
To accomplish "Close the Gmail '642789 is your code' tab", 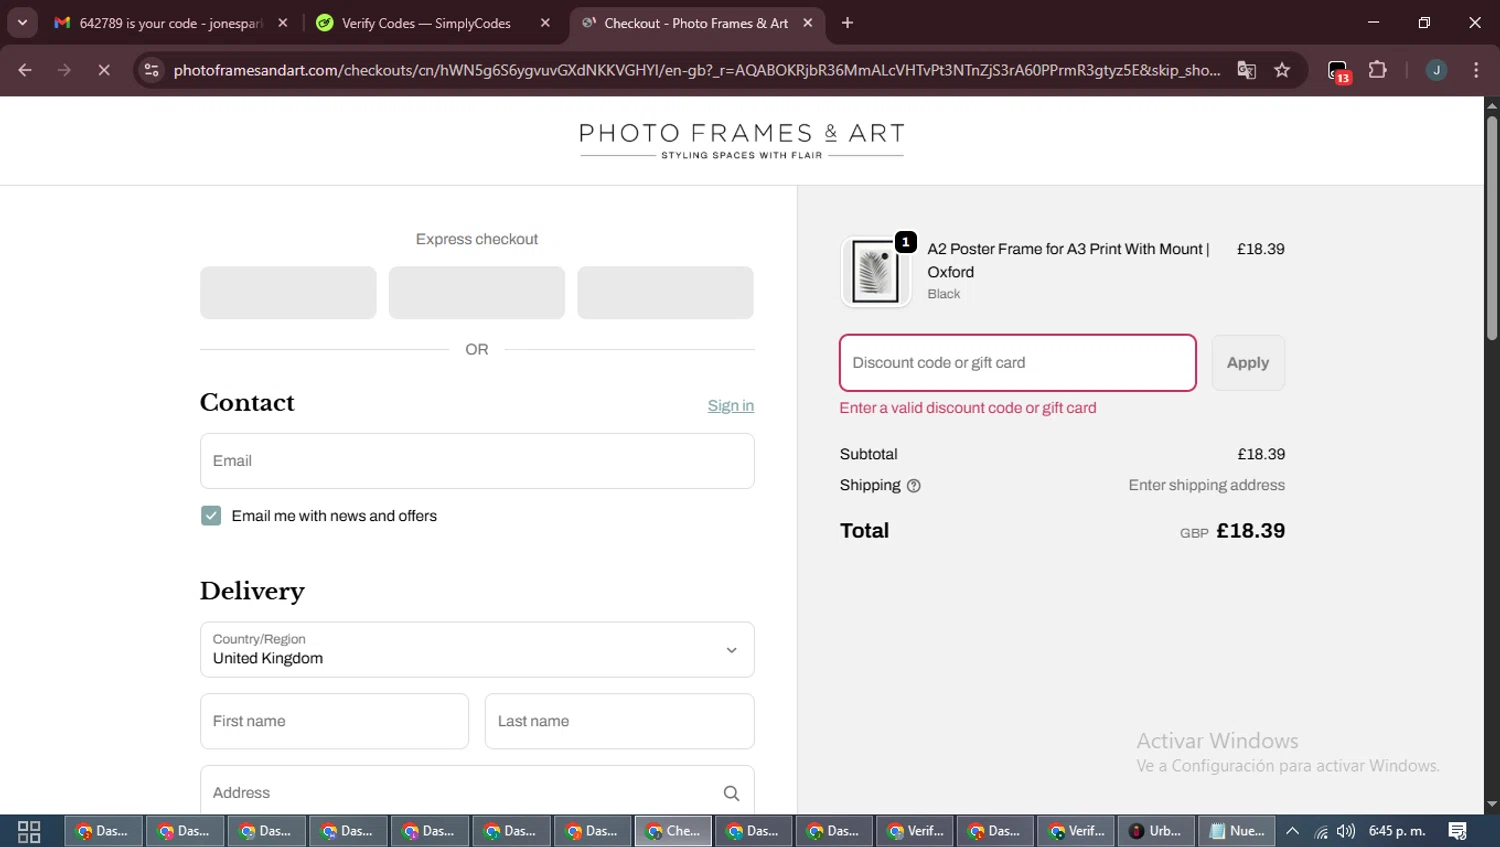I will (283, 23).
